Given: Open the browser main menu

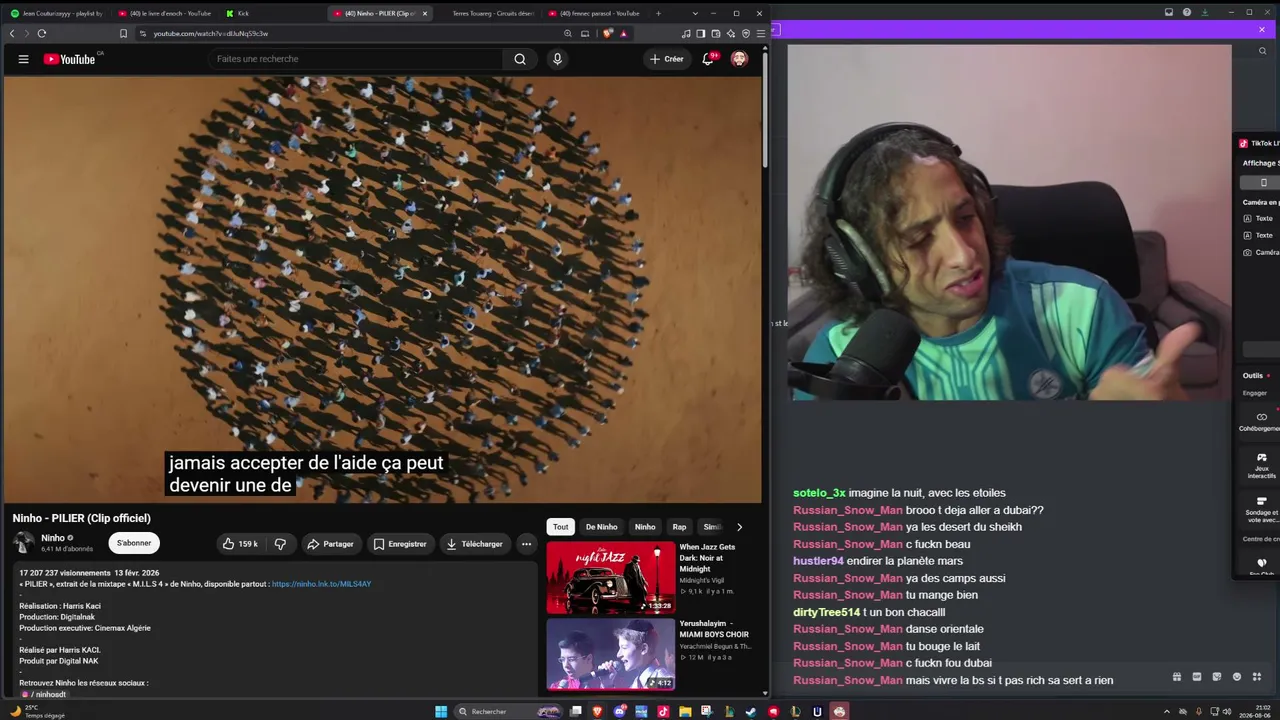Looking at the screenshot, I should pos(761,33).
